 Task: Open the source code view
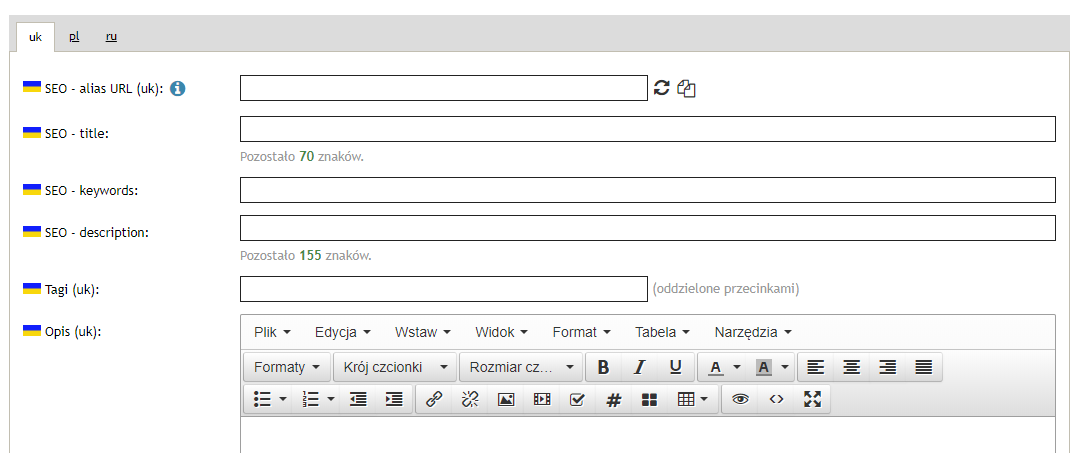pyautogui.click(x=776, y=399)
